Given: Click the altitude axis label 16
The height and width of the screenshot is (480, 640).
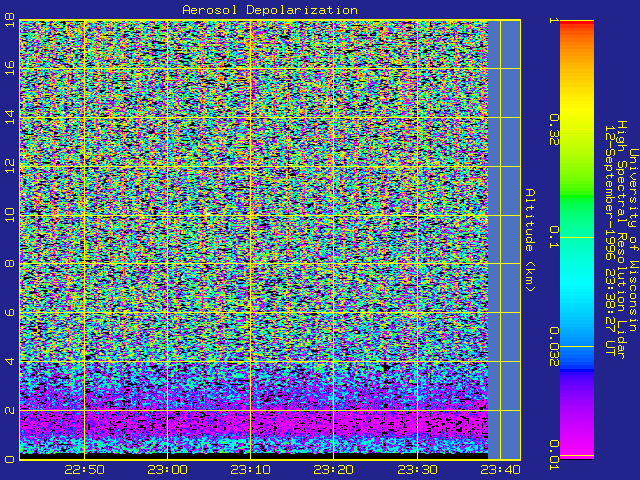Looking at the screenshot, I should (9, 68).
